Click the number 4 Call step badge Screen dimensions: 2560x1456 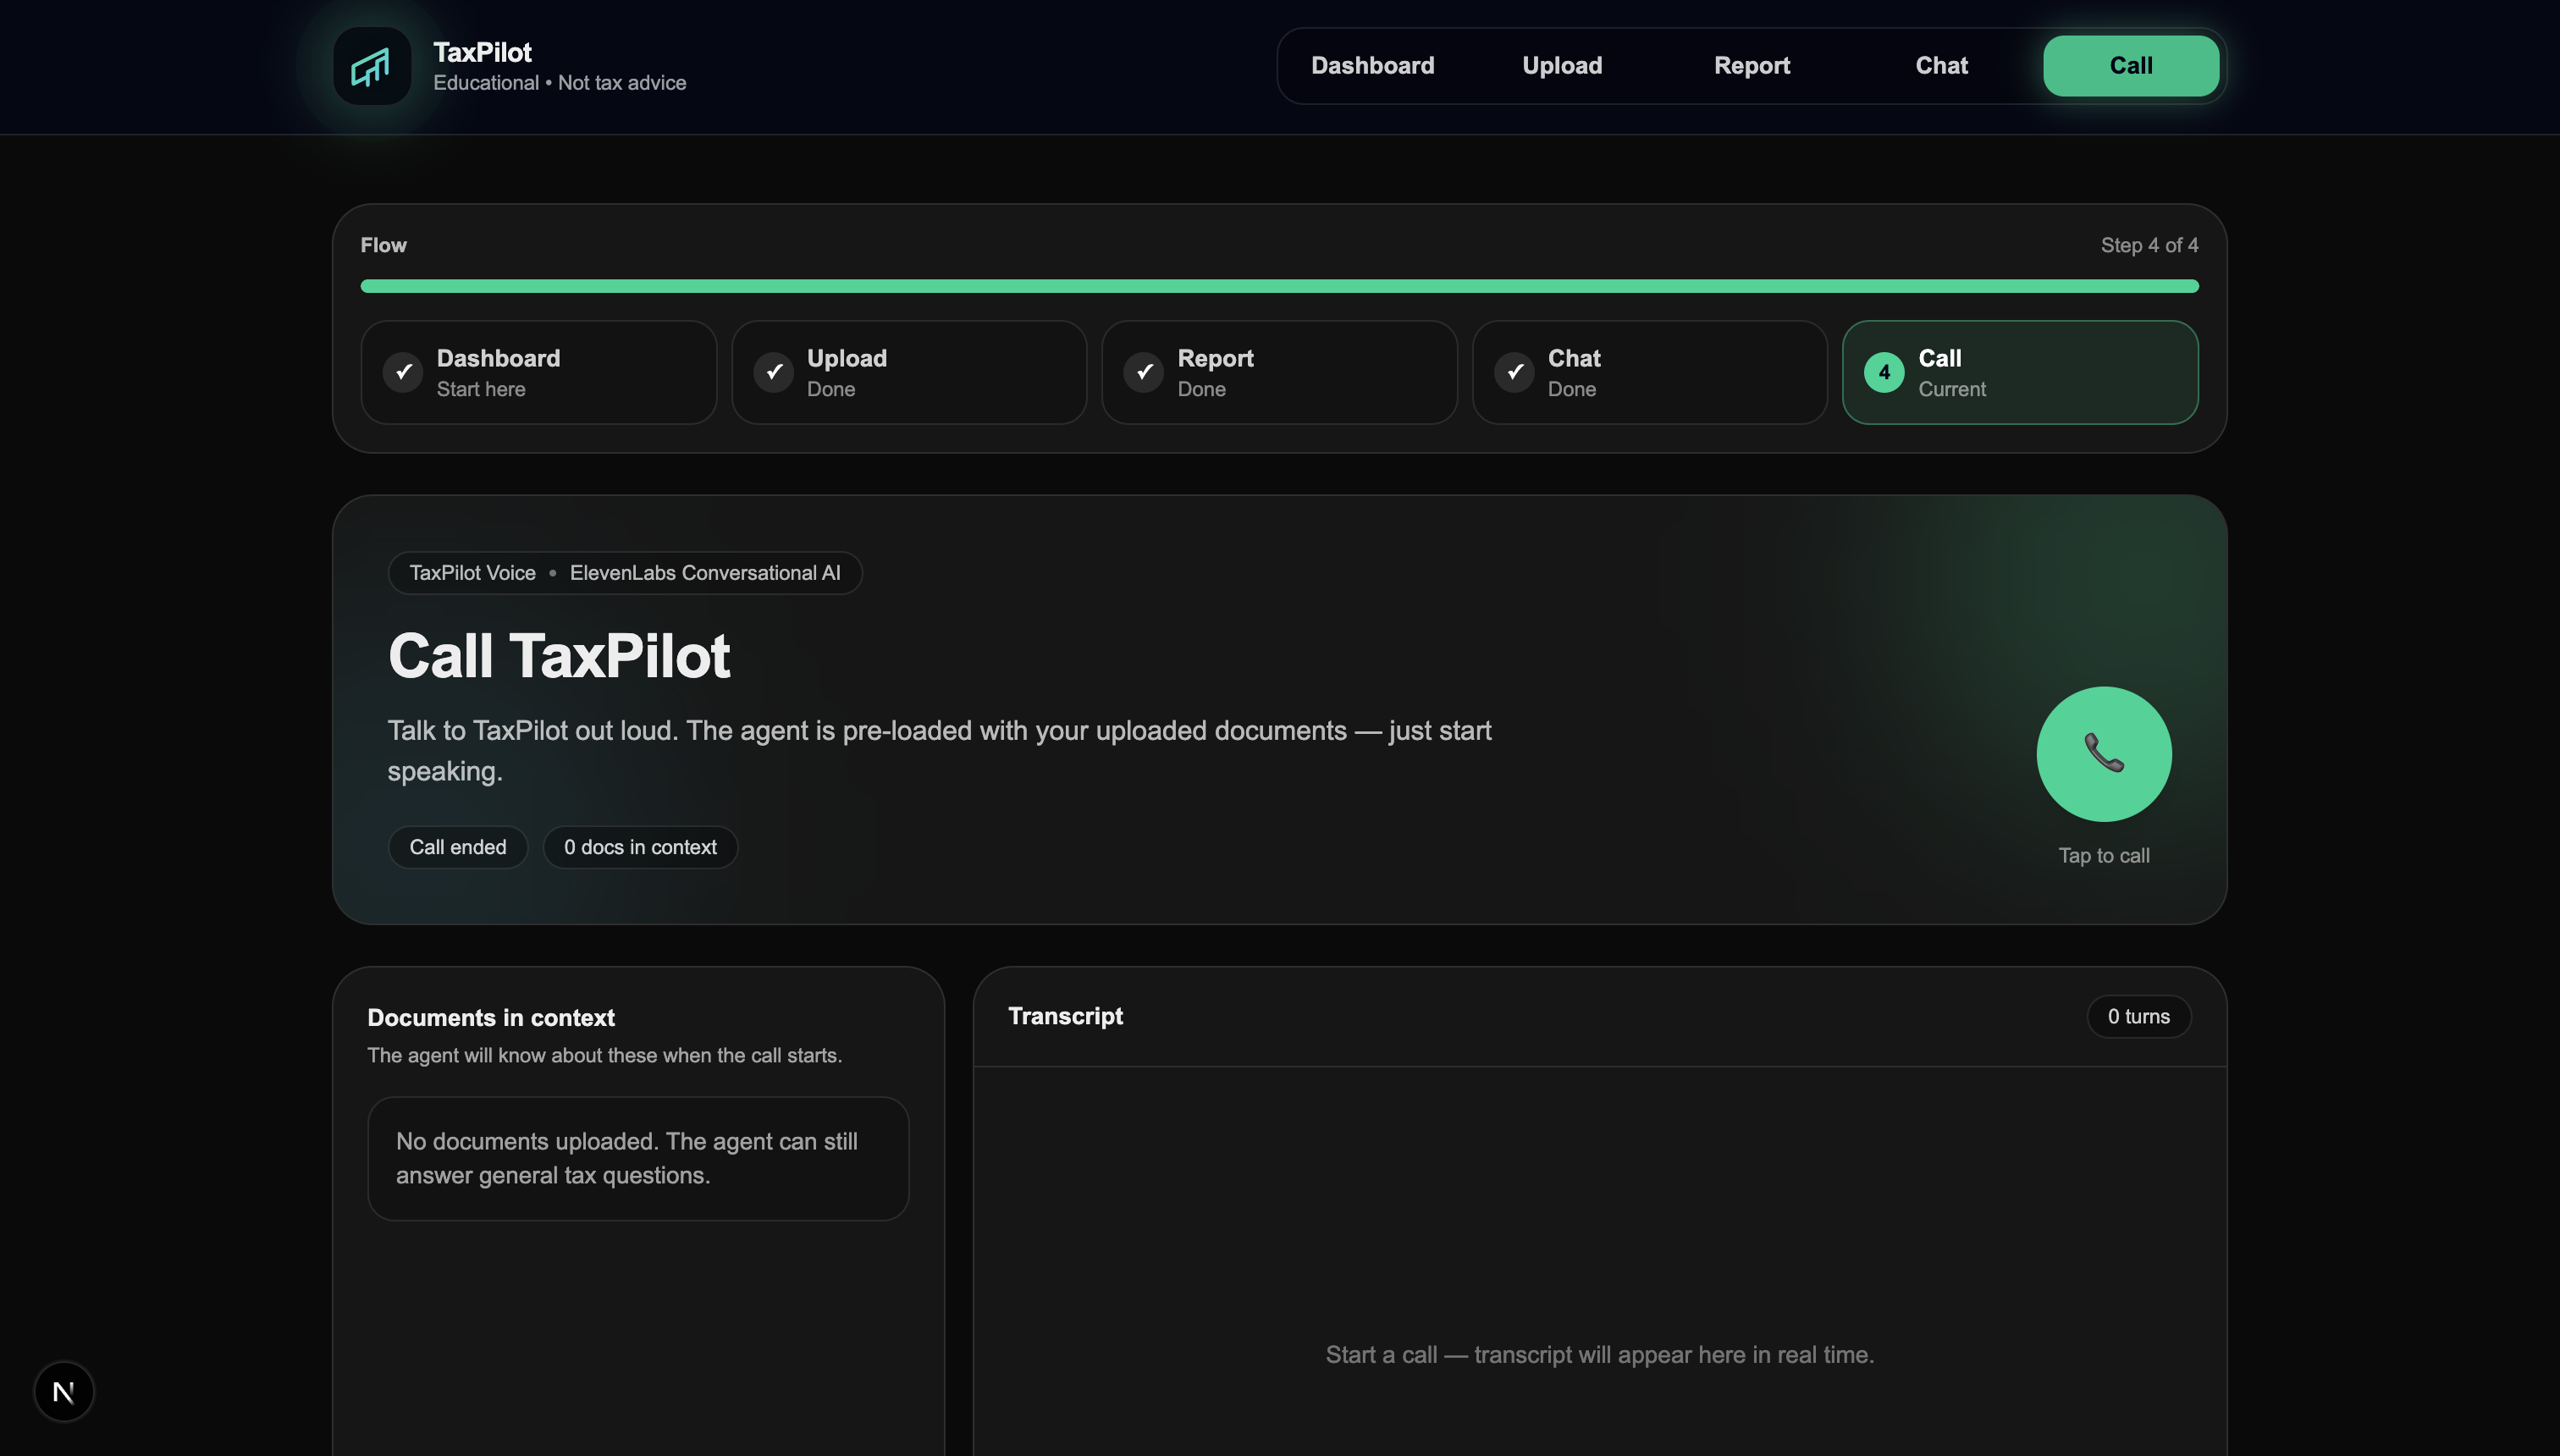[x=1884, y=372]
